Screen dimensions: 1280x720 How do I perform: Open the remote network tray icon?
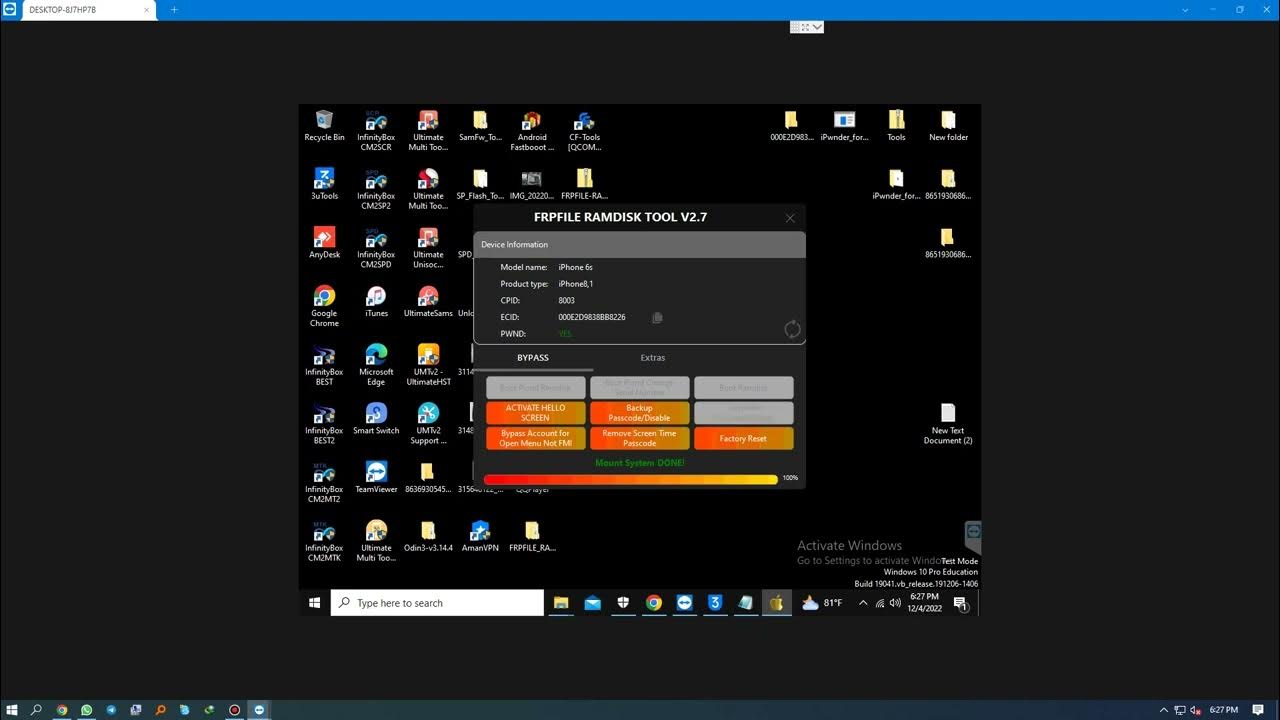point(880,603)
